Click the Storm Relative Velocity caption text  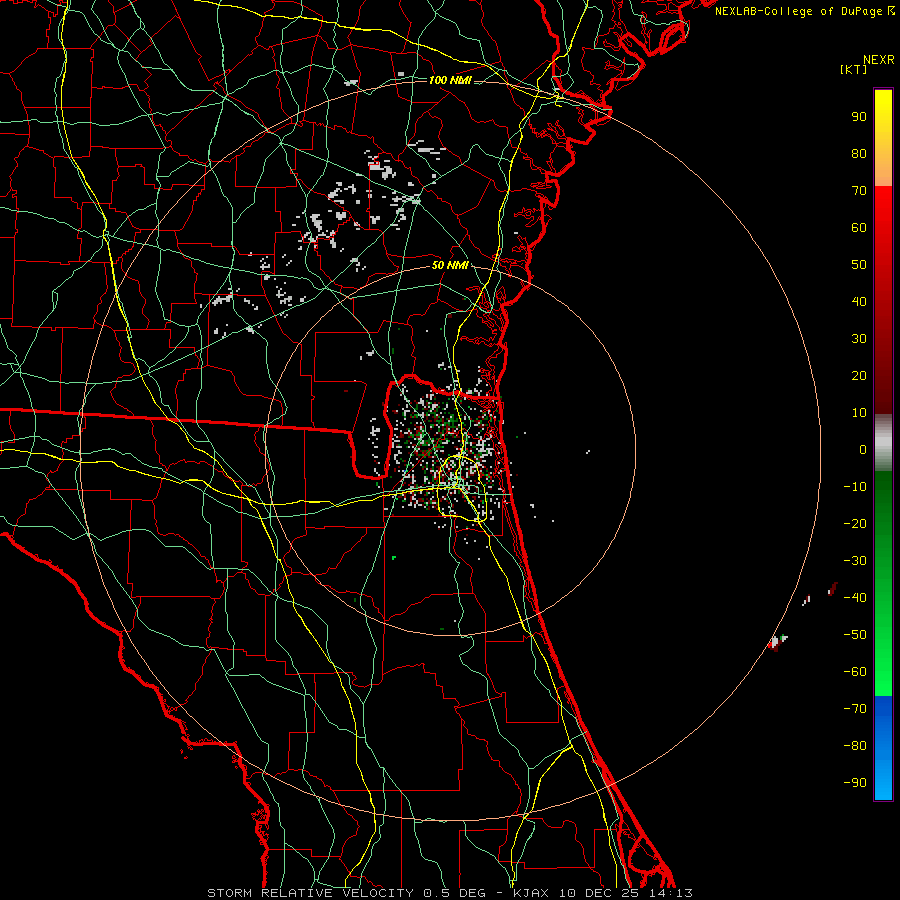(450, 893)
